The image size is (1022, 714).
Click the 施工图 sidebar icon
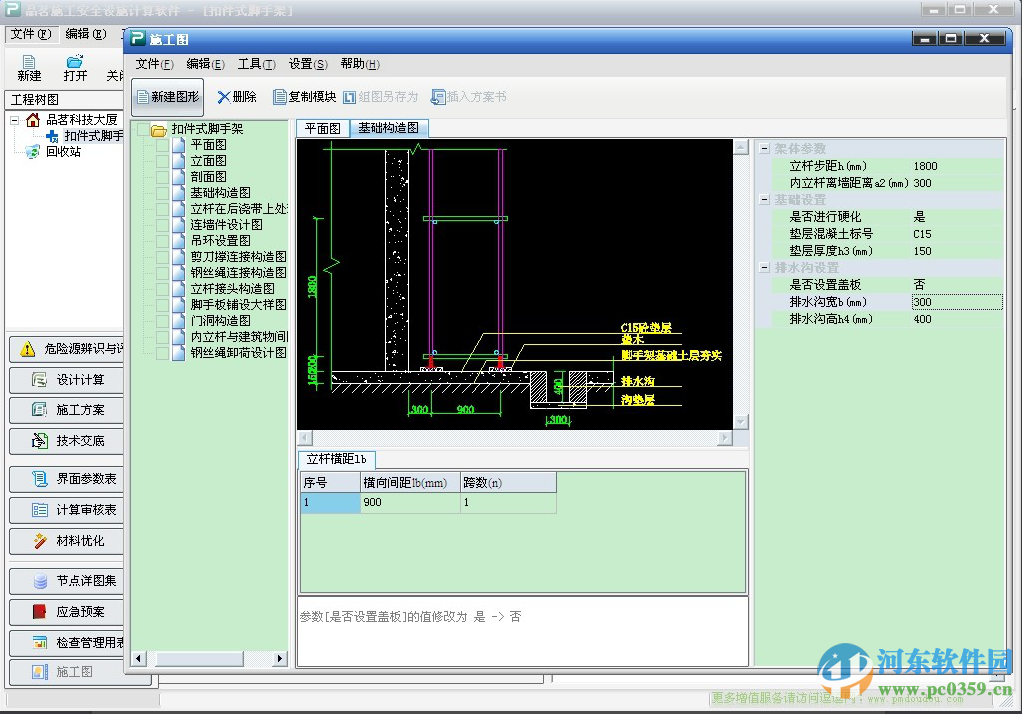[40, 672]
